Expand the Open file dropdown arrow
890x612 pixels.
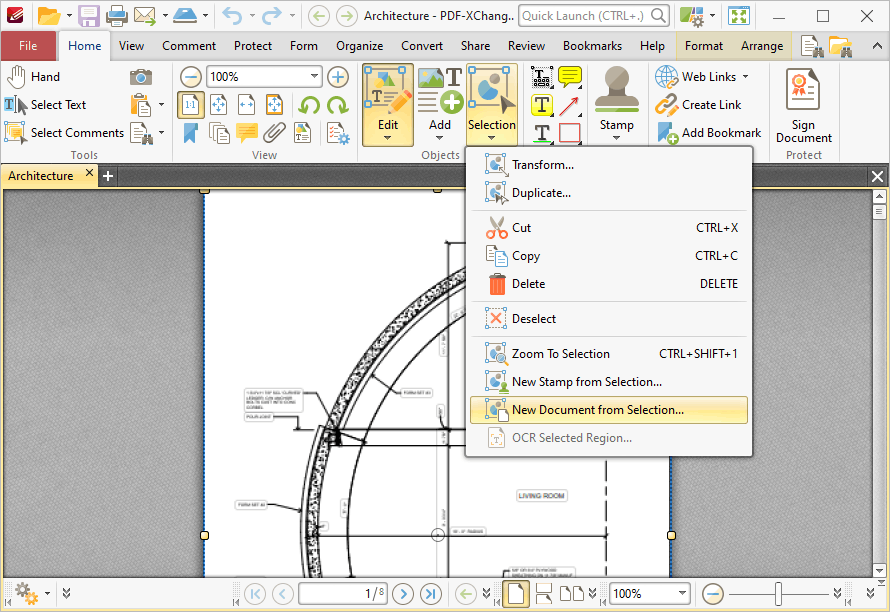pos(69,16)
